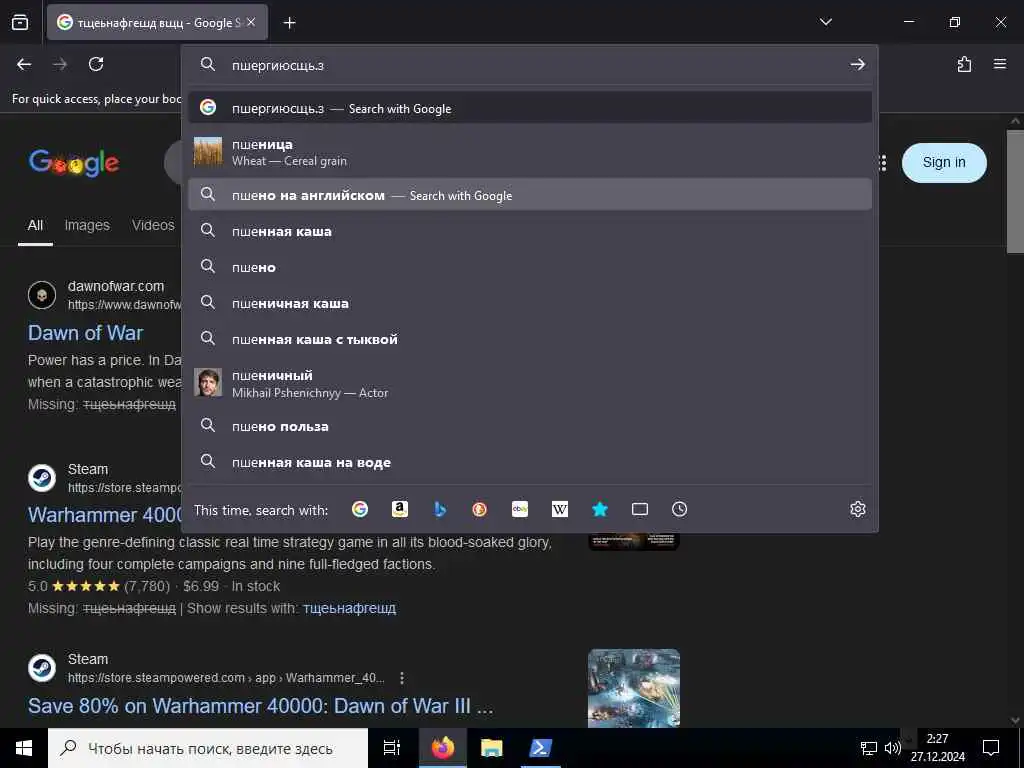The image size is (1024, 768).
Task: Expand the list all tabs chevron
Action: 825,22
